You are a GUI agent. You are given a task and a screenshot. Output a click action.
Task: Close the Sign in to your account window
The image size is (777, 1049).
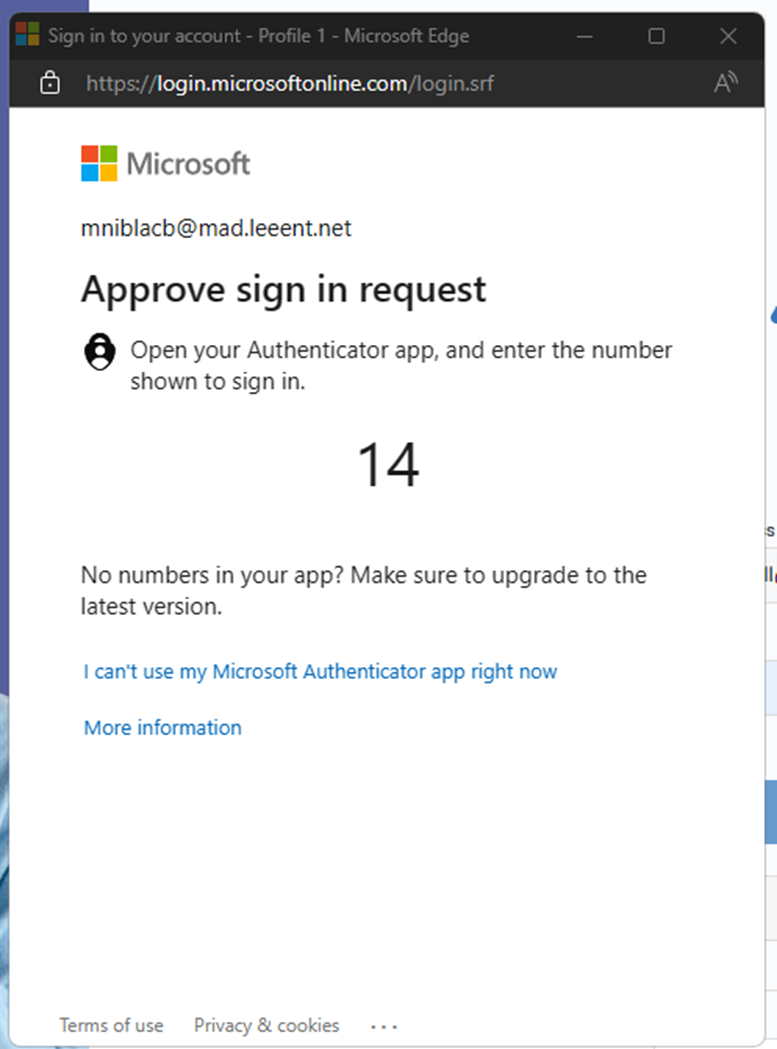[728, 36]
